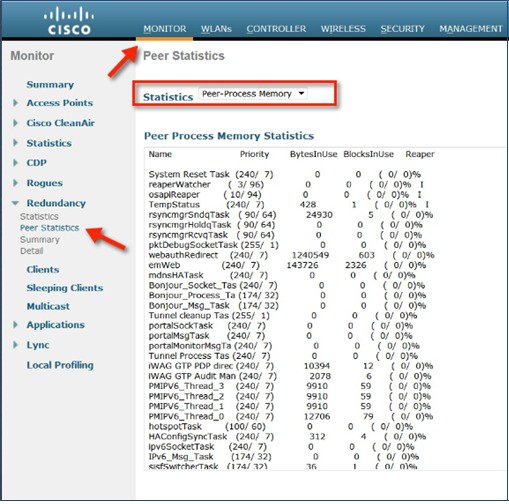Select the rsyncmgrSndqTask row
The width and height of the screenshot is (509, 504).
pyautogui.click(x=291, y=215)
